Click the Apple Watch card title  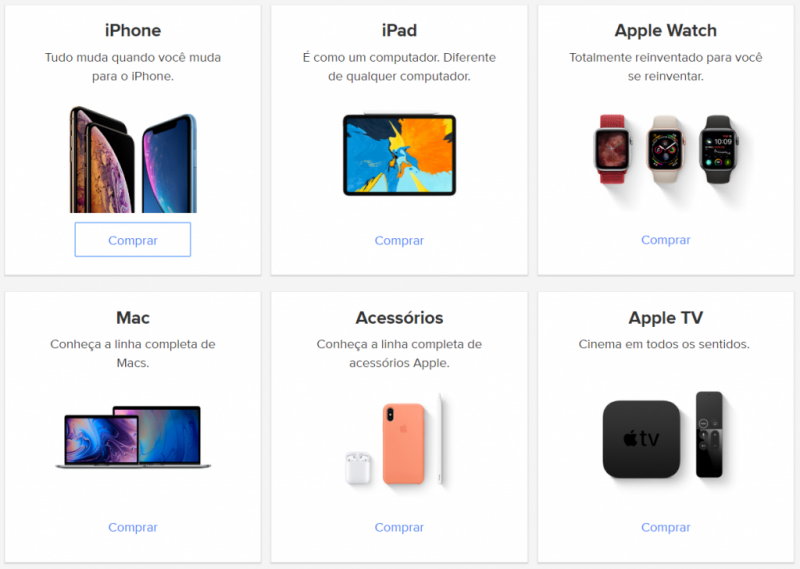pos(665,31)
